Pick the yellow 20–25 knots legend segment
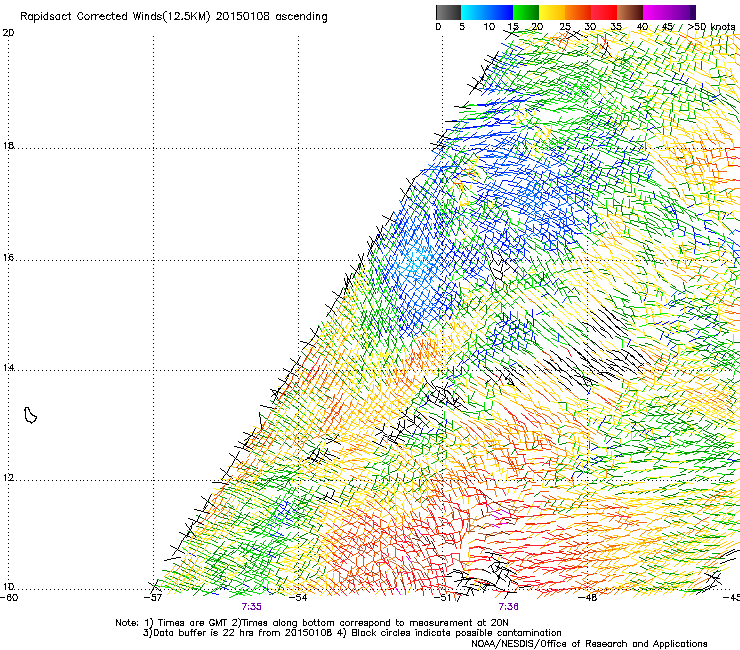 tap(552, 12)
